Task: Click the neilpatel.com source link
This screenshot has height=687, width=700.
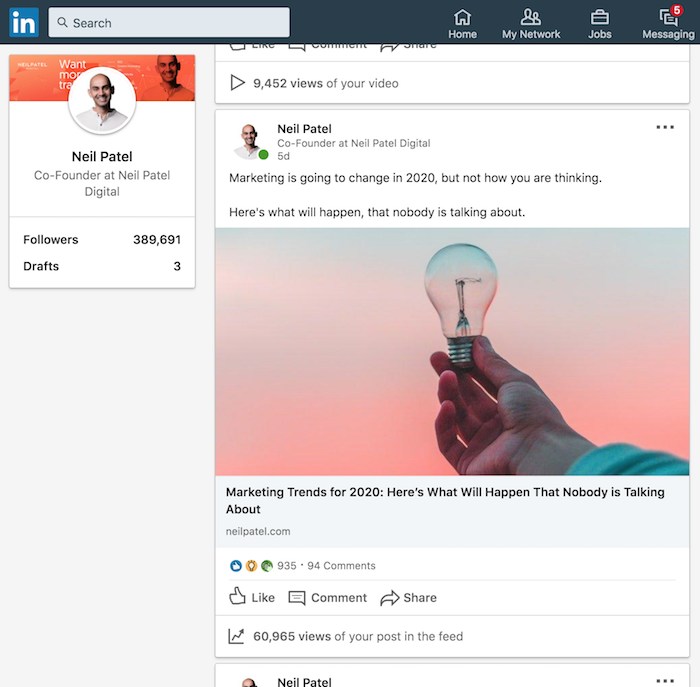Action: tap(258, 531)
